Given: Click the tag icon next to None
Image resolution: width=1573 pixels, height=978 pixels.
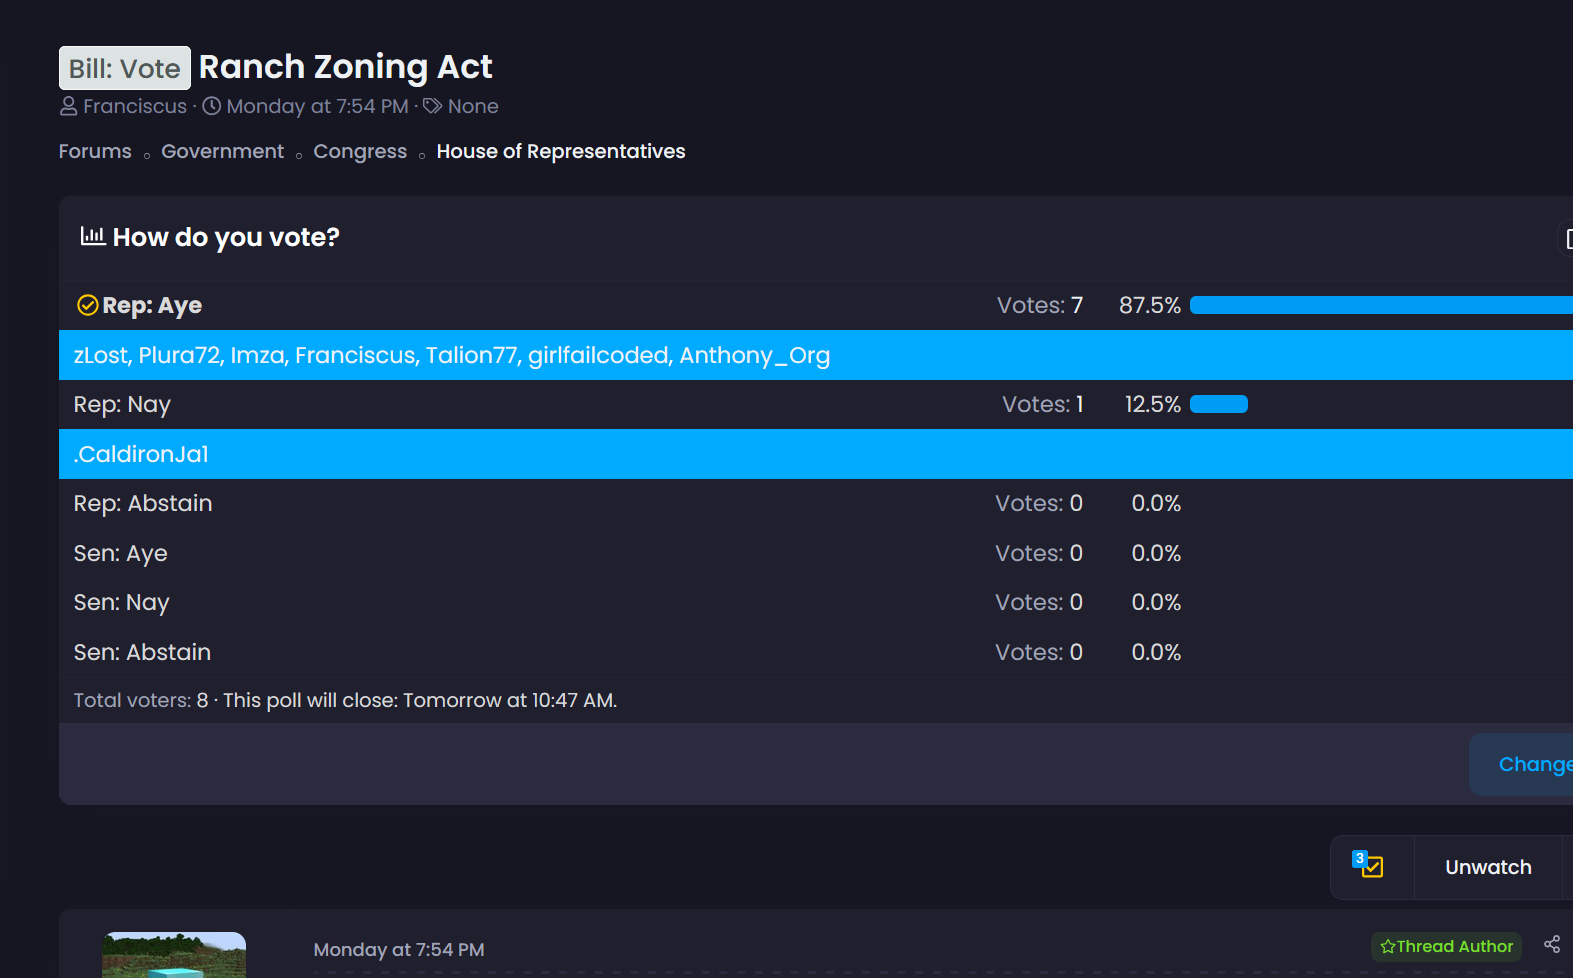Looking at the screenshot, I should click(433, 106).
